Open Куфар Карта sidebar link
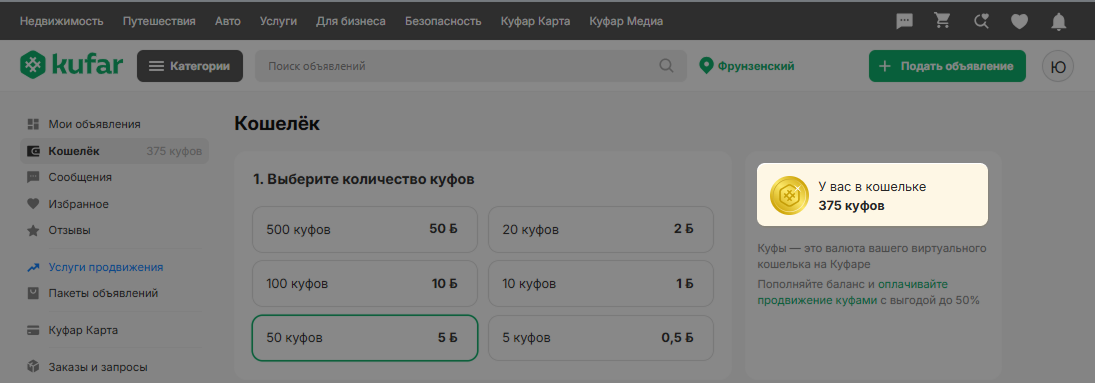The width and height of the screenshot is (1095, 383). [83, 330]
